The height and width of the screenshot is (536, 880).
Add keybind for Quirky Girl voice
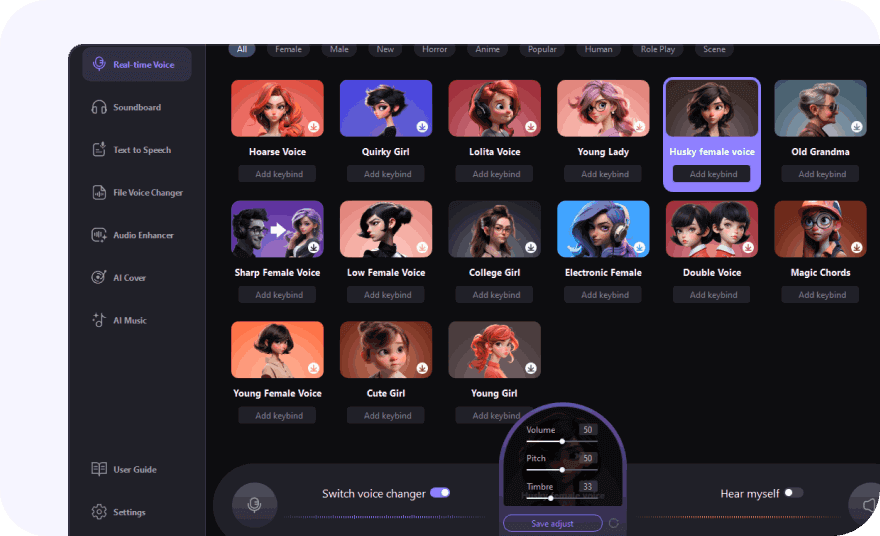[387, 174]
